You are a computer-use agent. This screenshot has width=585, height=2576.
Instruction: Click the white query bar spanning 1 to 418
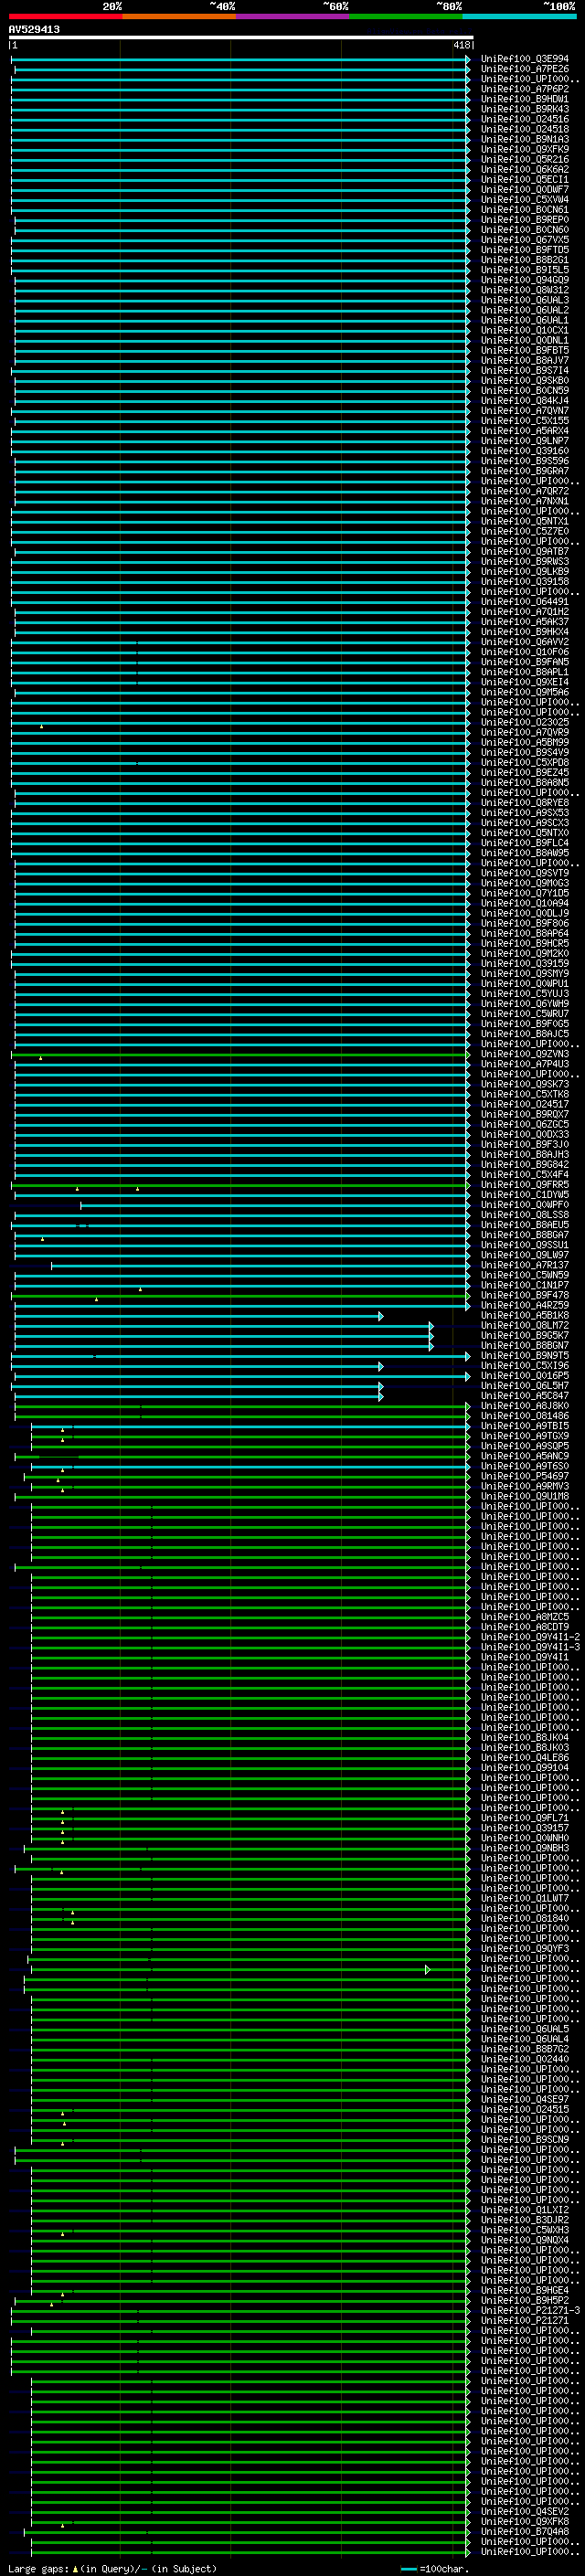pos(241,38)
